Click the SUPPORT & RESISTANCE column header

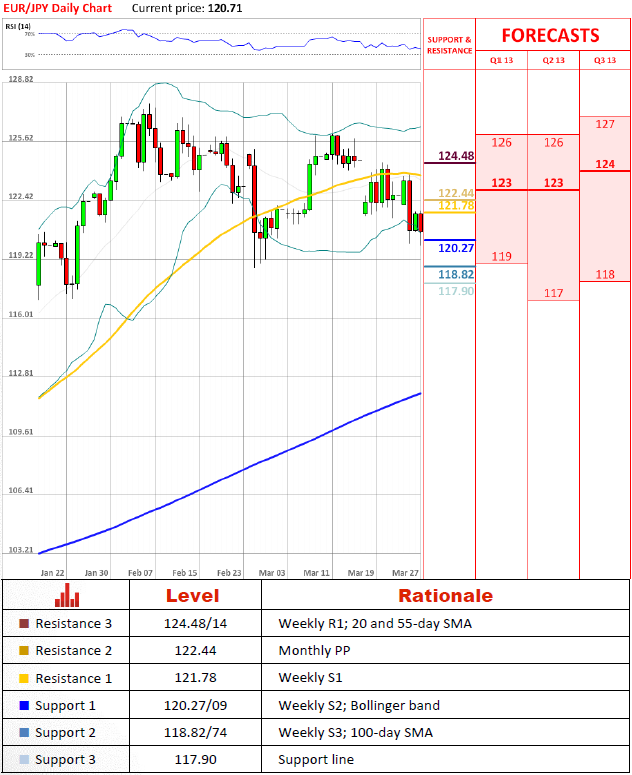point(449,45)
